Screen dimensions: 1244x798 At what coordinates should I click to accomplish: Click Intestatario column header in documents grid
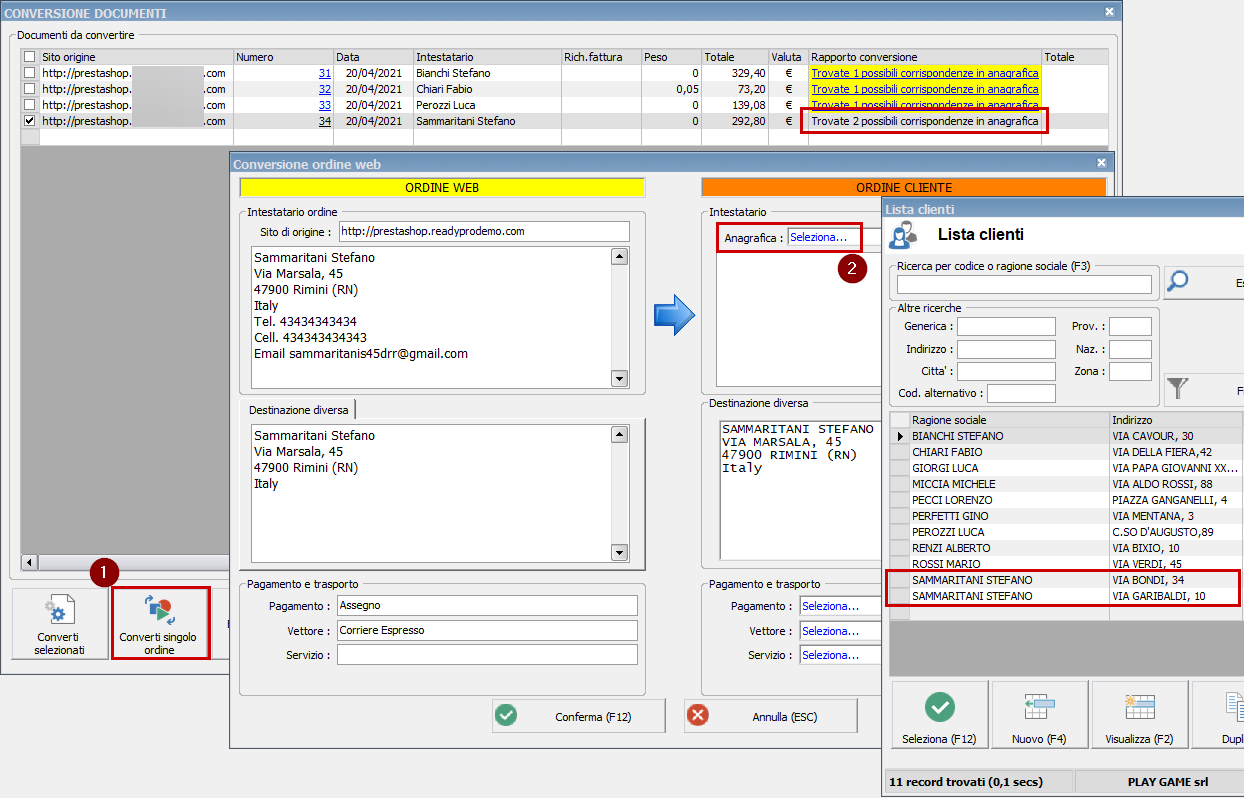487,57
